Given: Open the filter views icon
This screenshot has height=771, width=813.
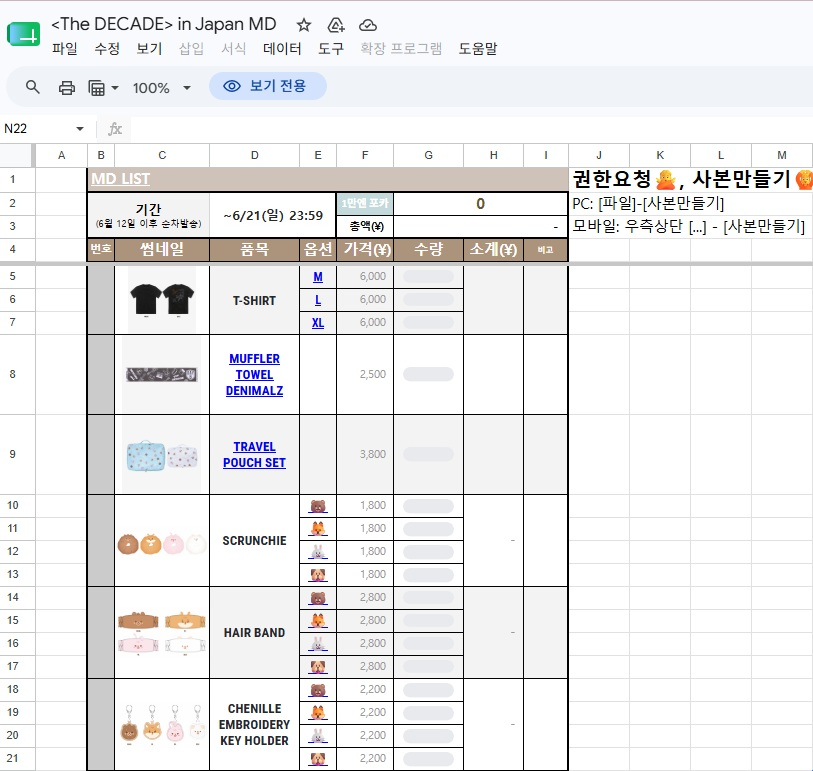Looking at the screenshot, I should 96,88.
